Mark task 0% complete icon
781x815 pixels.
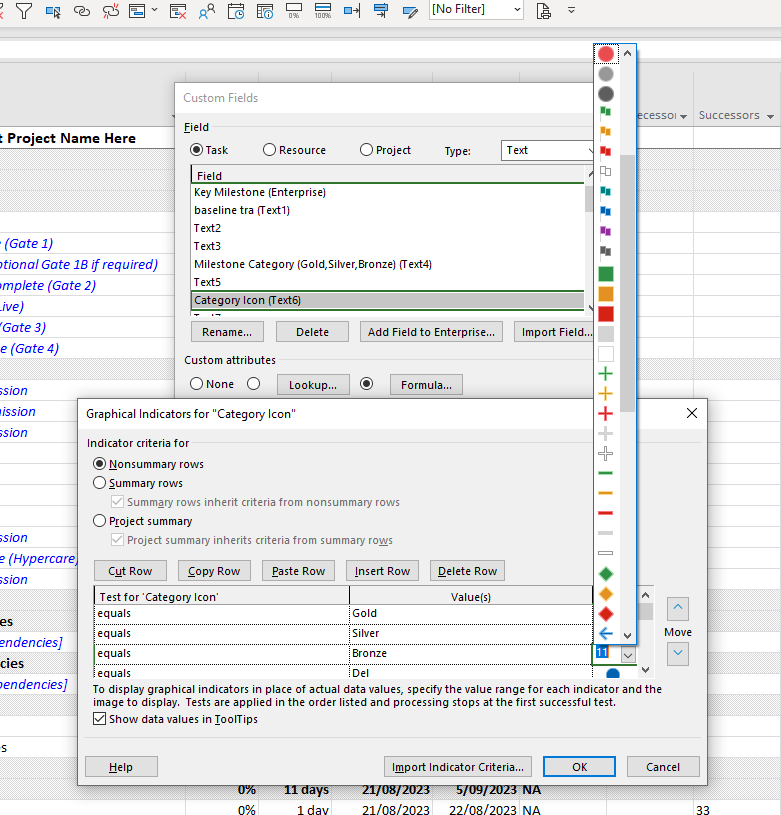point(294,11)
